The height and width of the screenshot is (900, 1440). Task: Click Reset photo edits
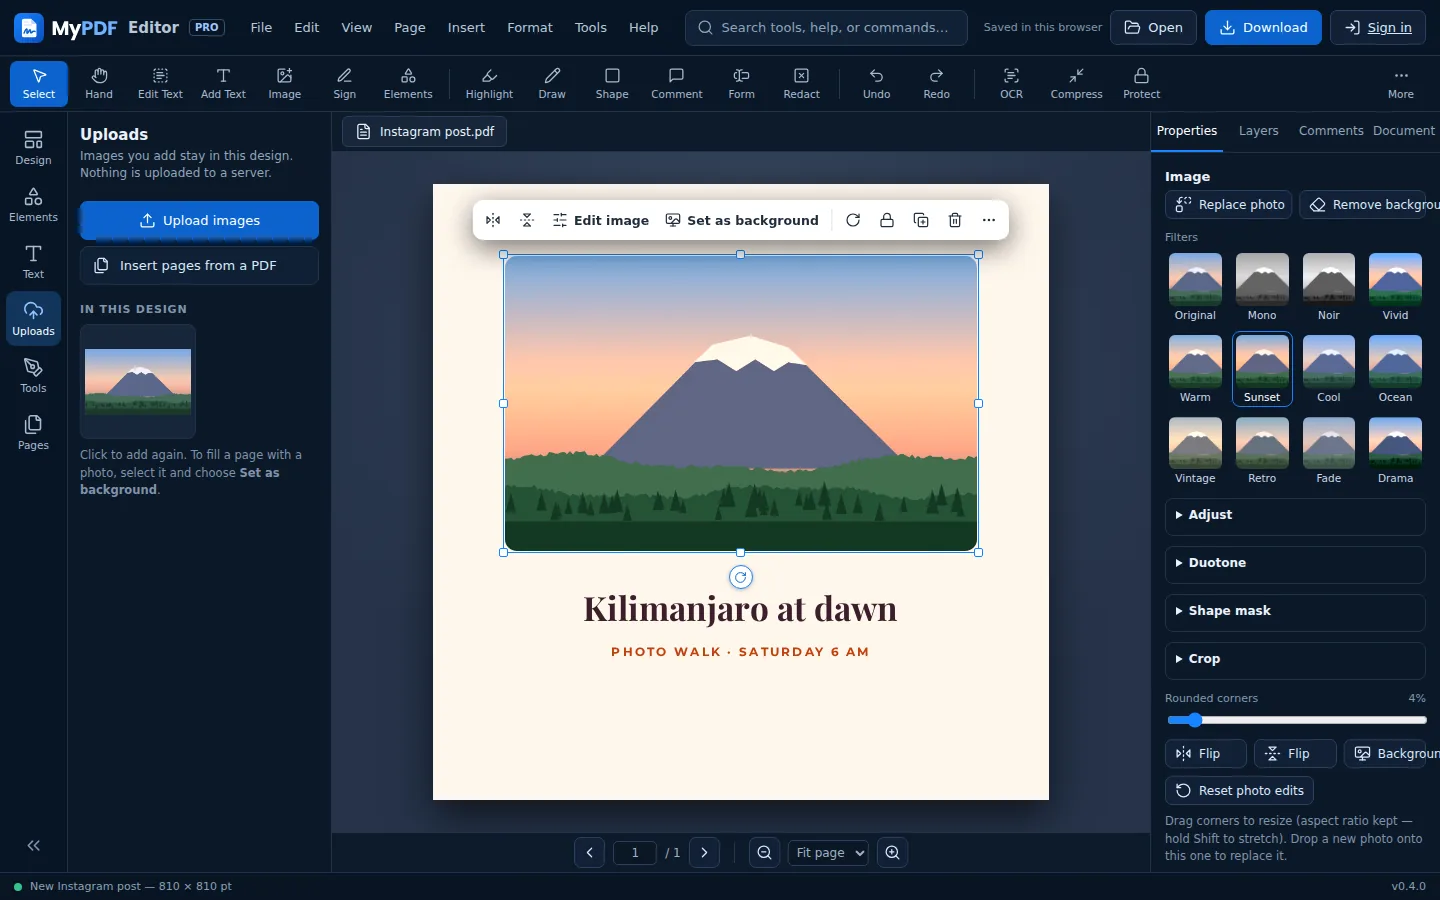pos(1239,791)
